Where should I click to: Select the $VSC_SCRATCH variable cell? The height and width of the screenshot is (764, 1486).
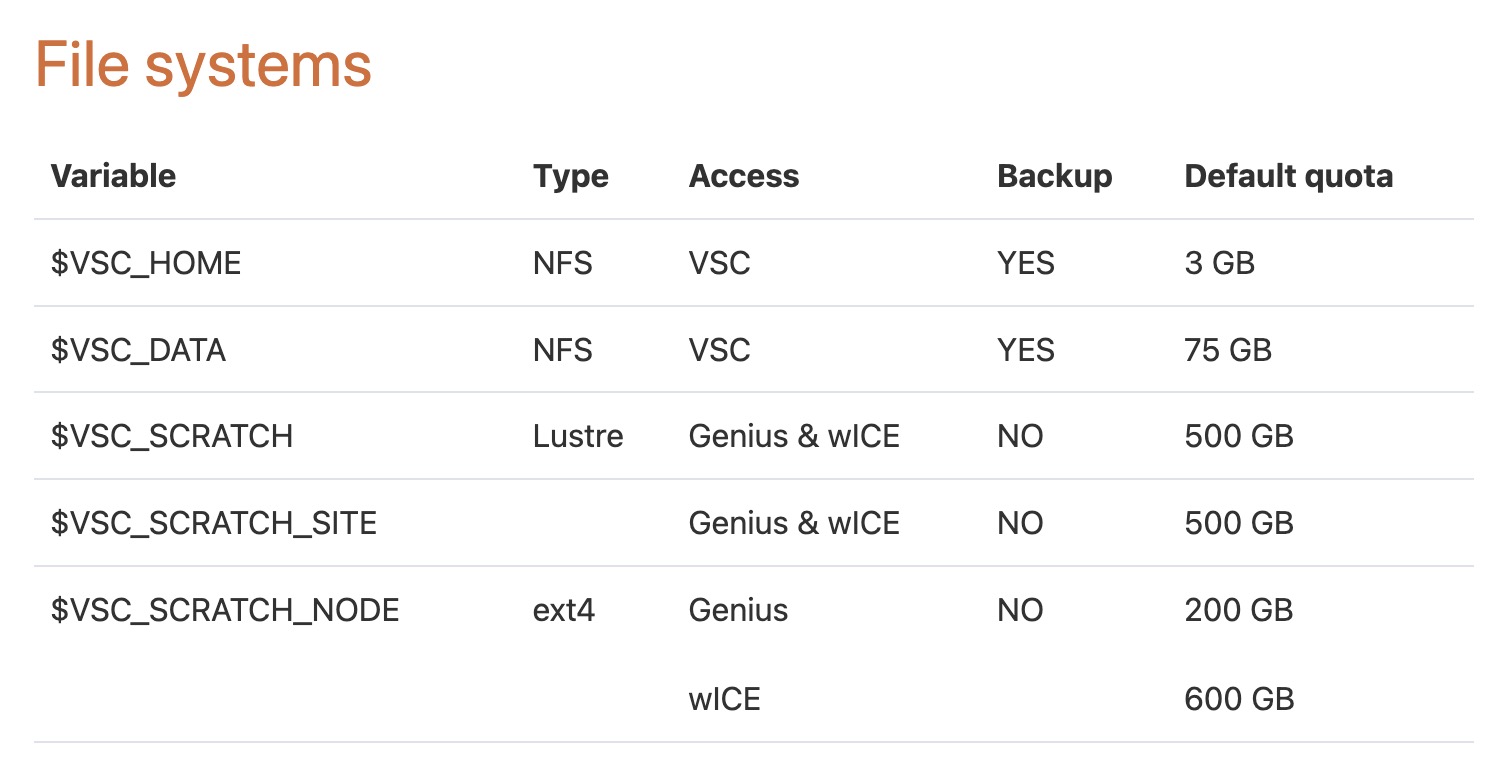click(172, 436)
